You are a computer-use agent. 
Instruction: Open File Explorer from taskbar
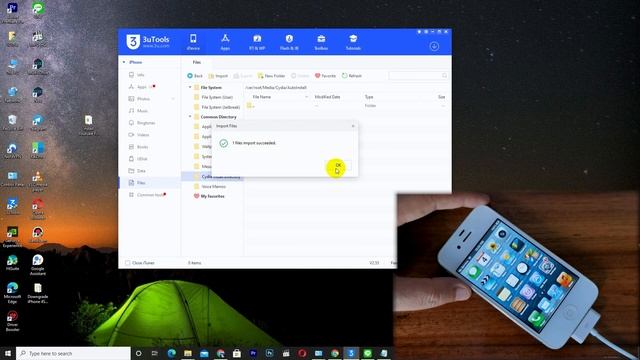point(188,353)
